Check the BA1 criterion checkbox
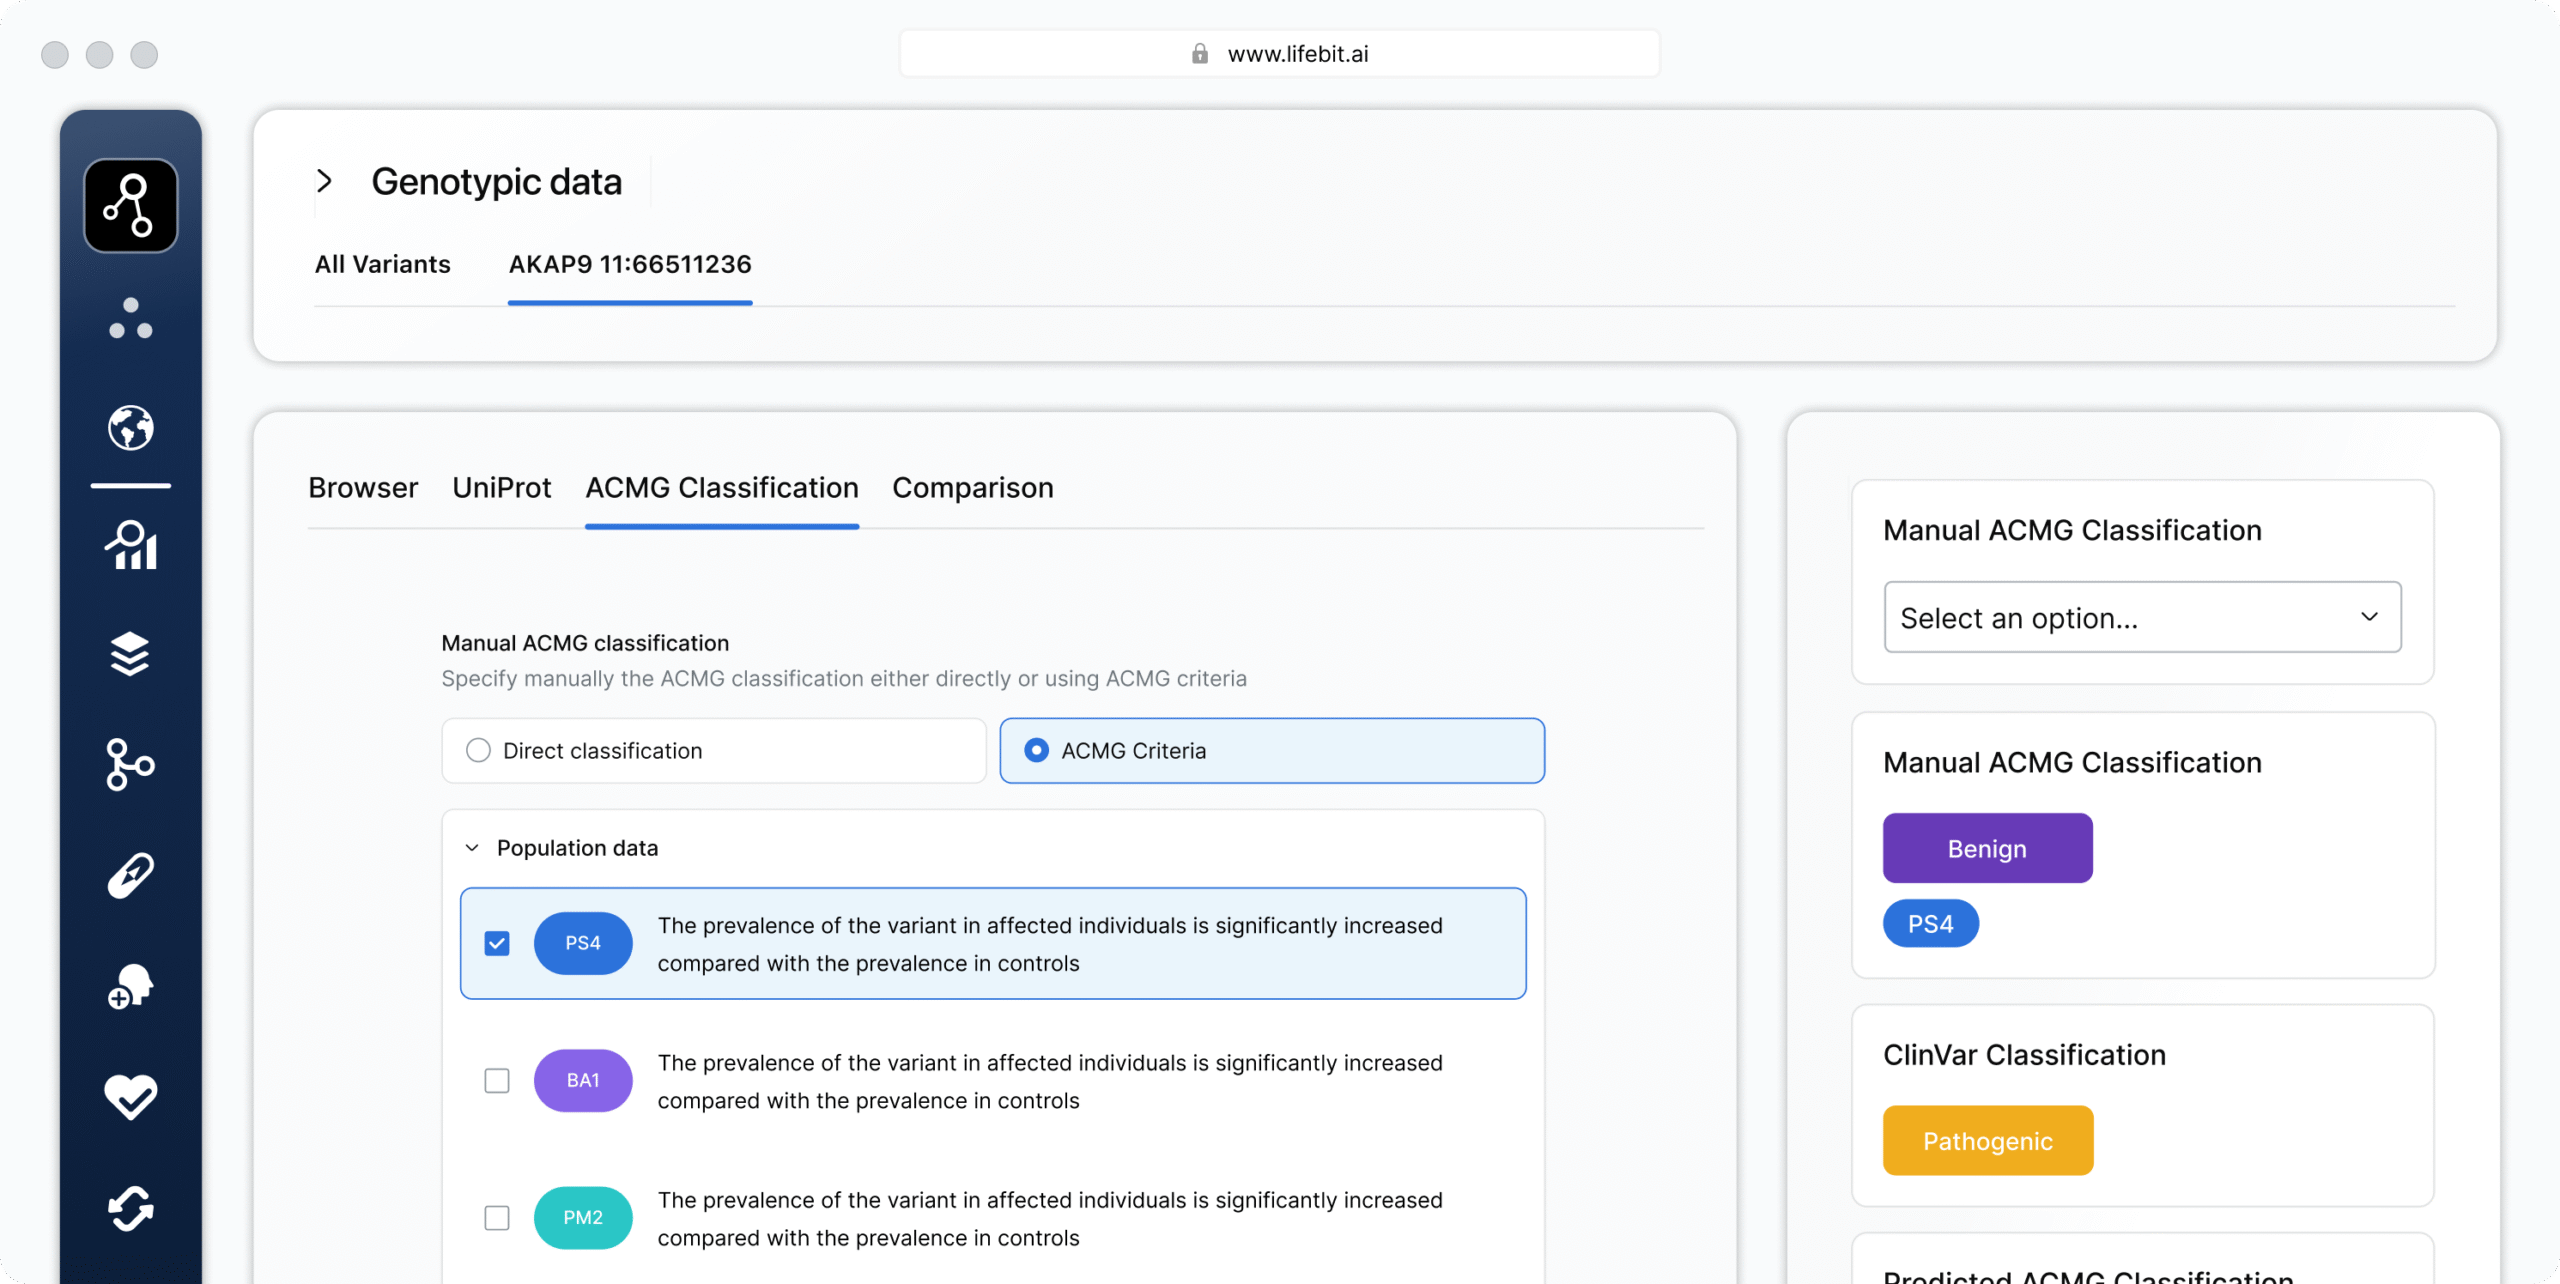 (497, 1080)
